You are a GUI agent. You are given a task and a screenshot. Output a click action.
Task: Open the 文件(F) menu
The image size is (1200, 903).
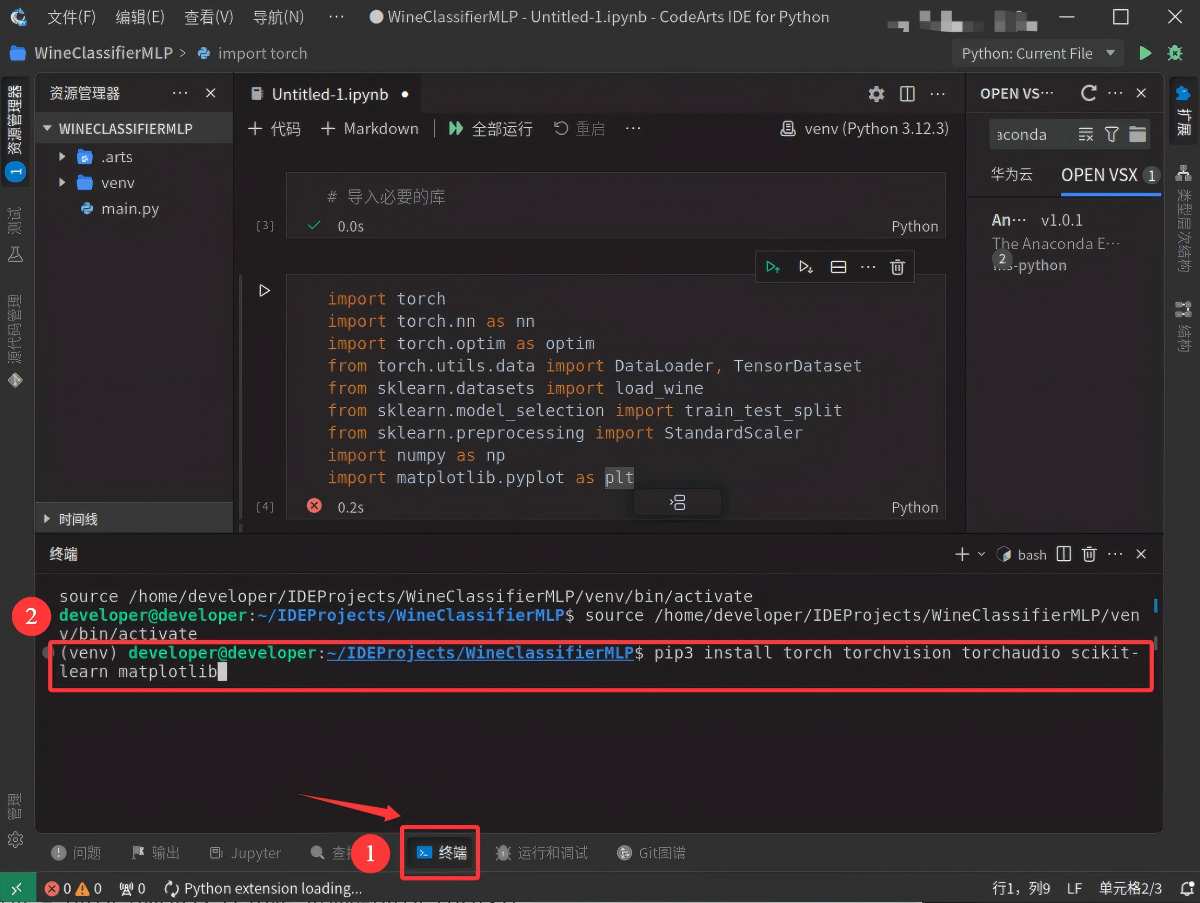click(x=72, y=17)
